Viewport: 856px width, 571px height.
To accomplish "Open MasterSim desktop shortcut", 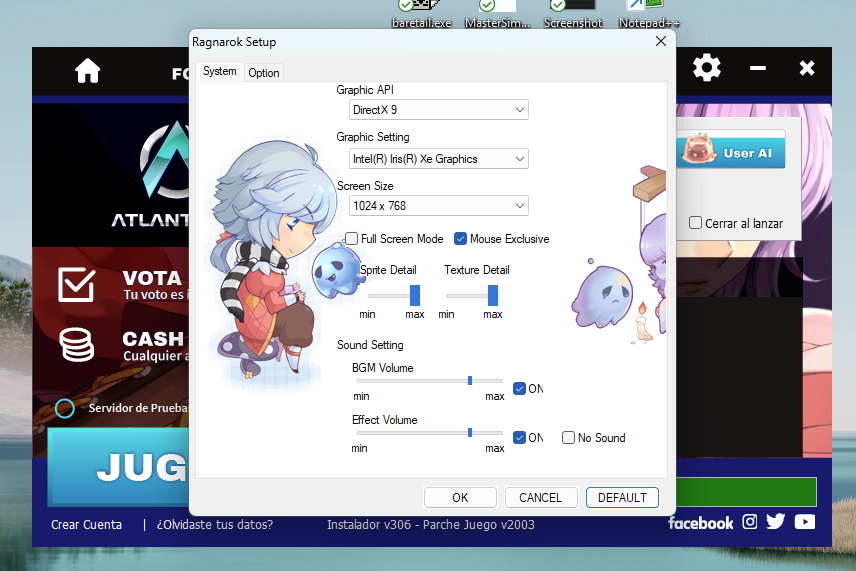I will click(497, 15).
